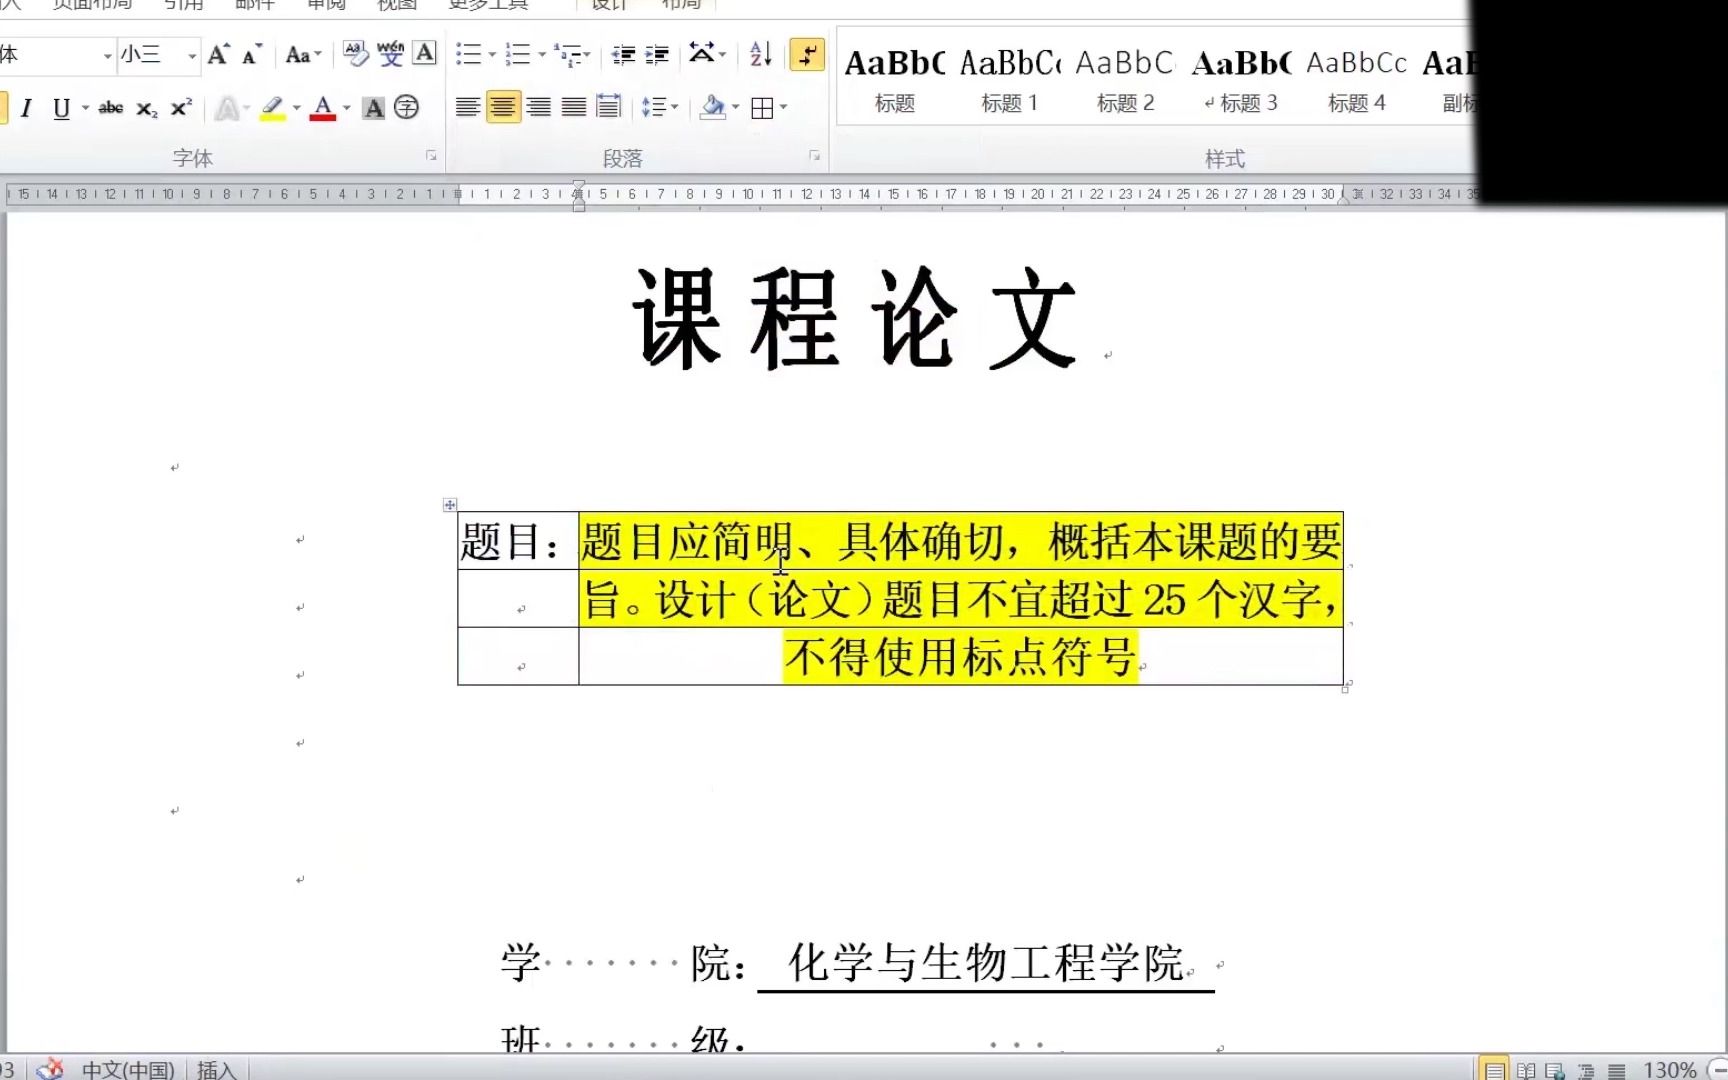Justify paragraph text
Image resolution: width=1728 pixels, height=1080 pixels.
[573, 107]
